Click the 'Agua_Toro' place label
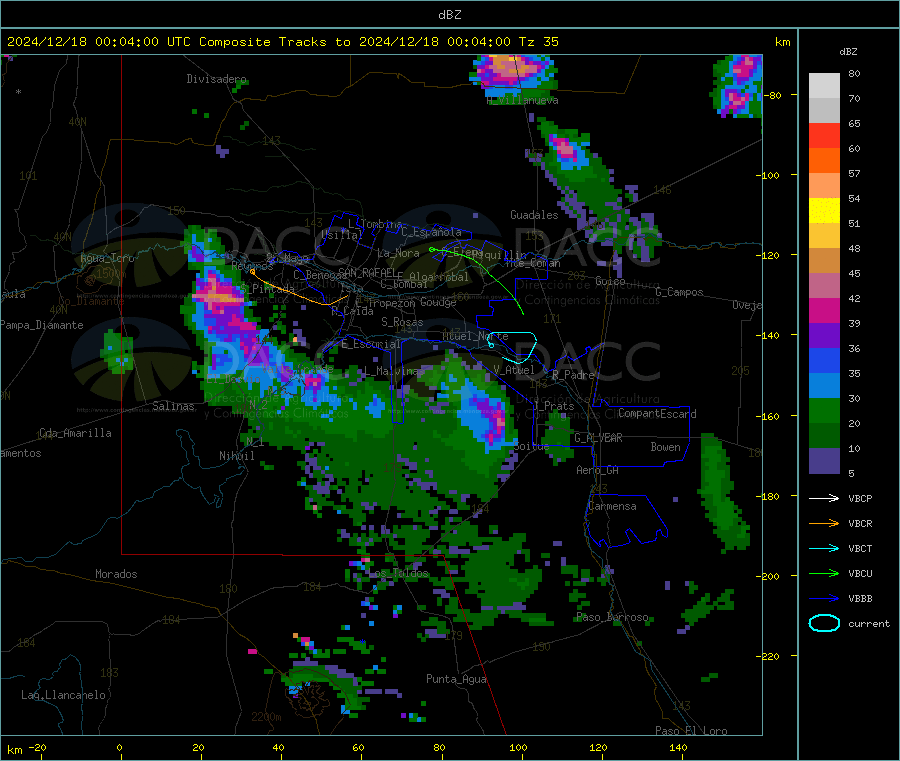The image size is (900, 761). pyautogui.click(x=107, y=259)
